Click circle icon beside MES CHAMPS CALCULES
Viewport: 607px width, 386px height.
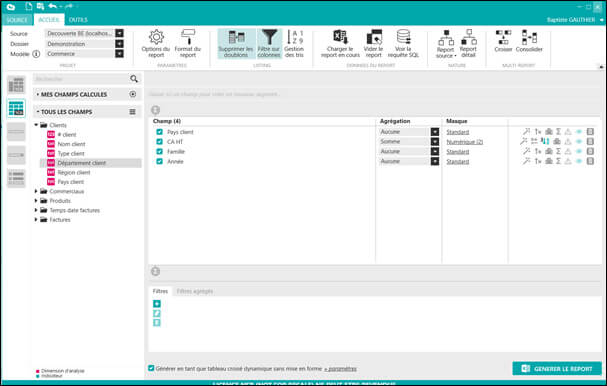(133, 94)
